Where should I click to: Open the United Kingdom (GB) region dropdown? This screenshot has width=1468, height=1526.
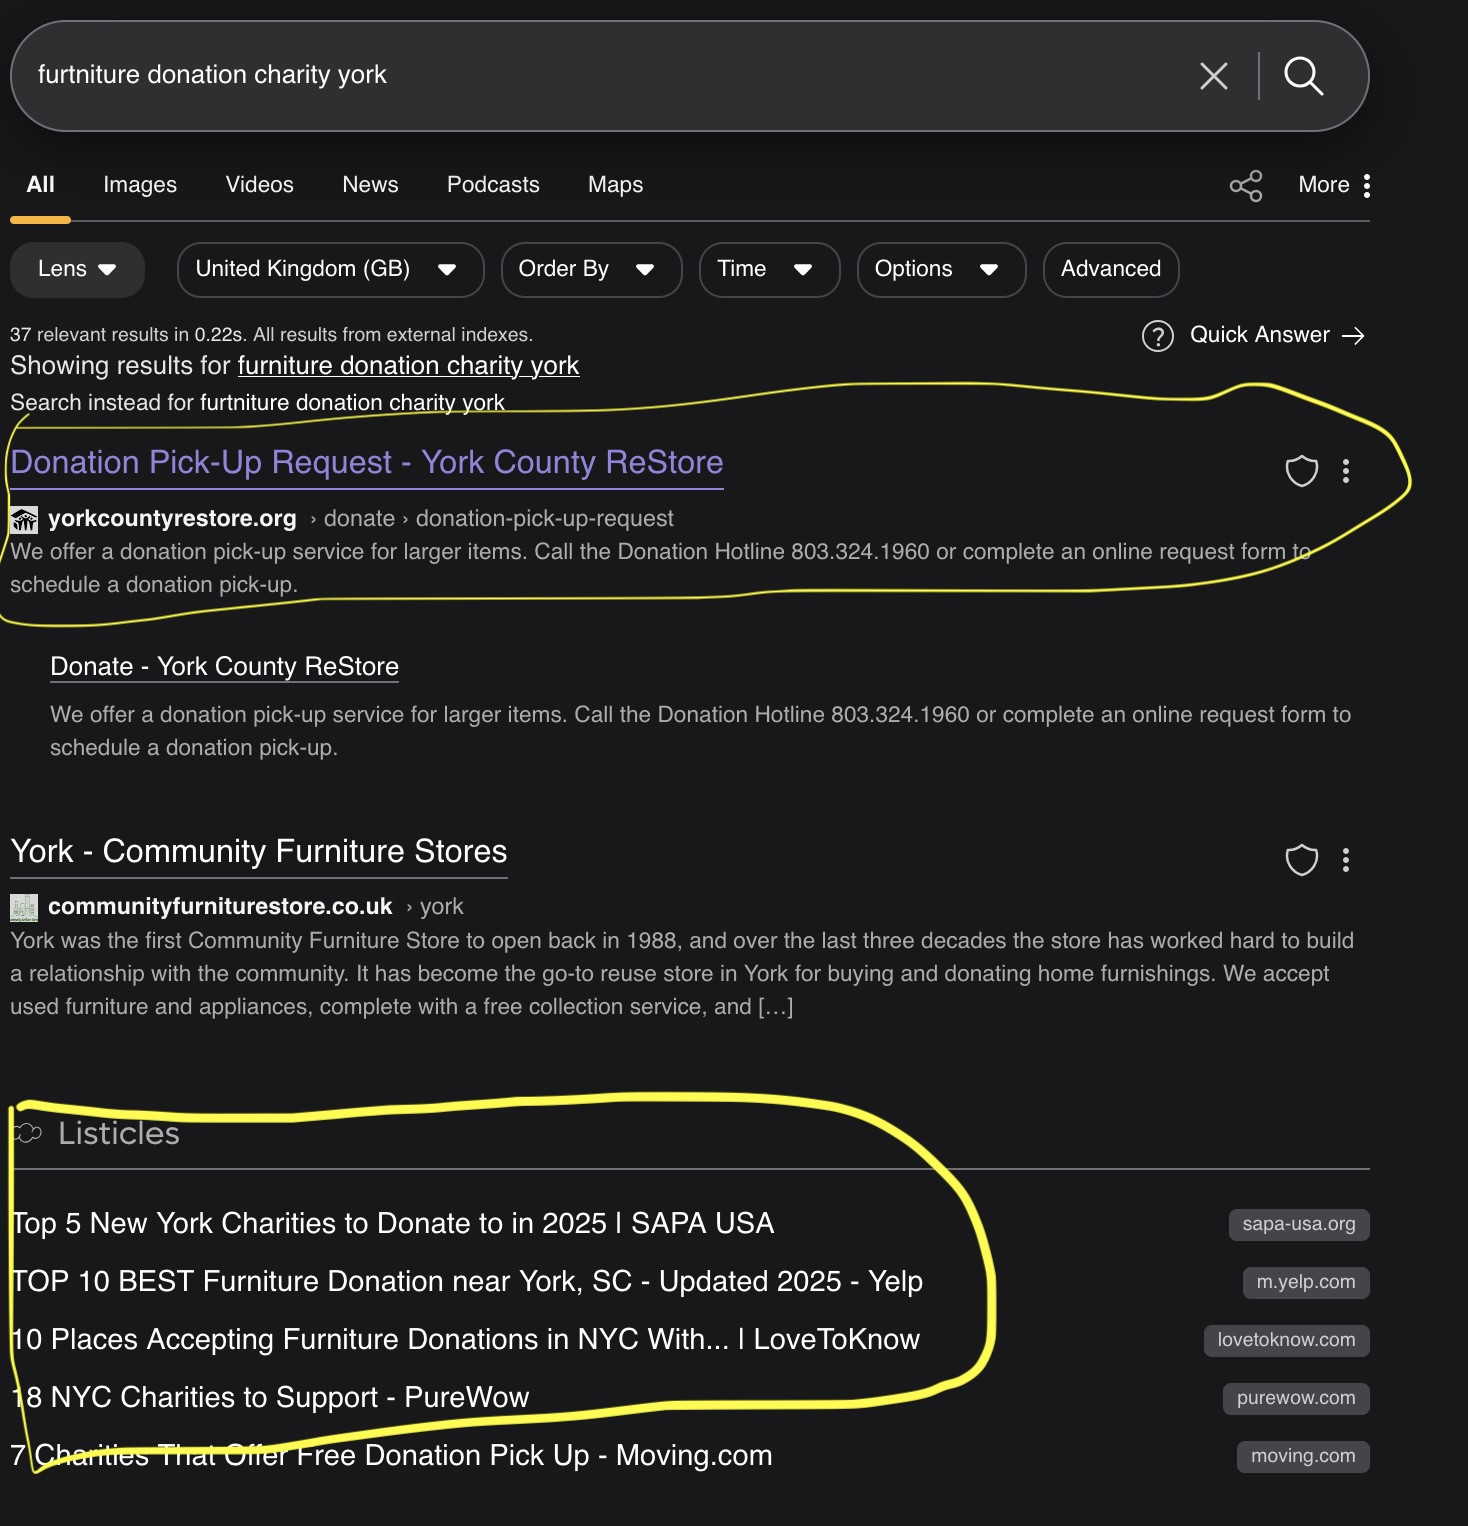[x=329, y=269]
